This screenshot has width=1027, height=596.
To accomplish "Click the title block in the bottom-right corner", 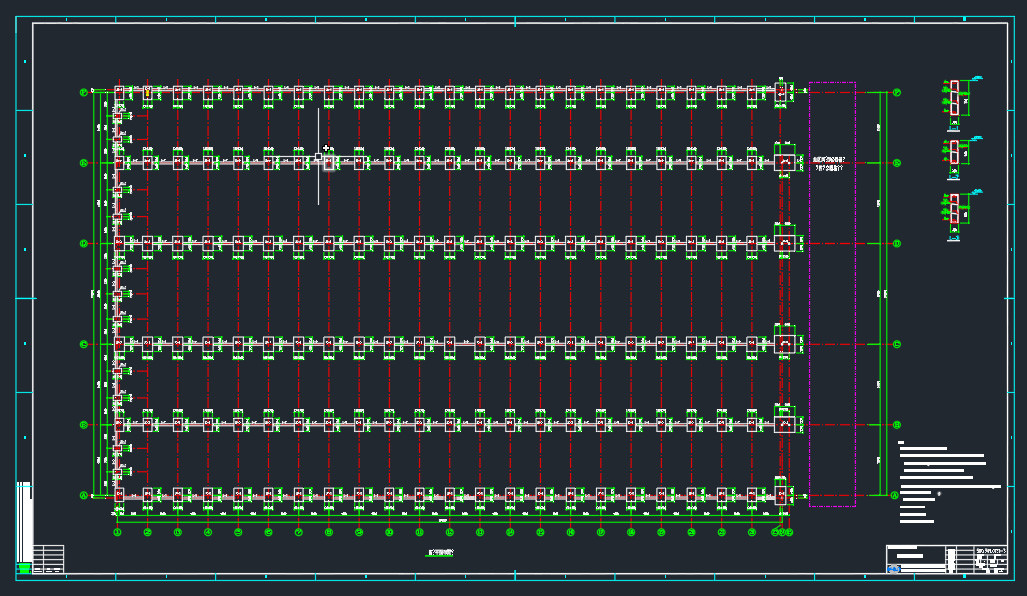I will [x=946, y=559].
